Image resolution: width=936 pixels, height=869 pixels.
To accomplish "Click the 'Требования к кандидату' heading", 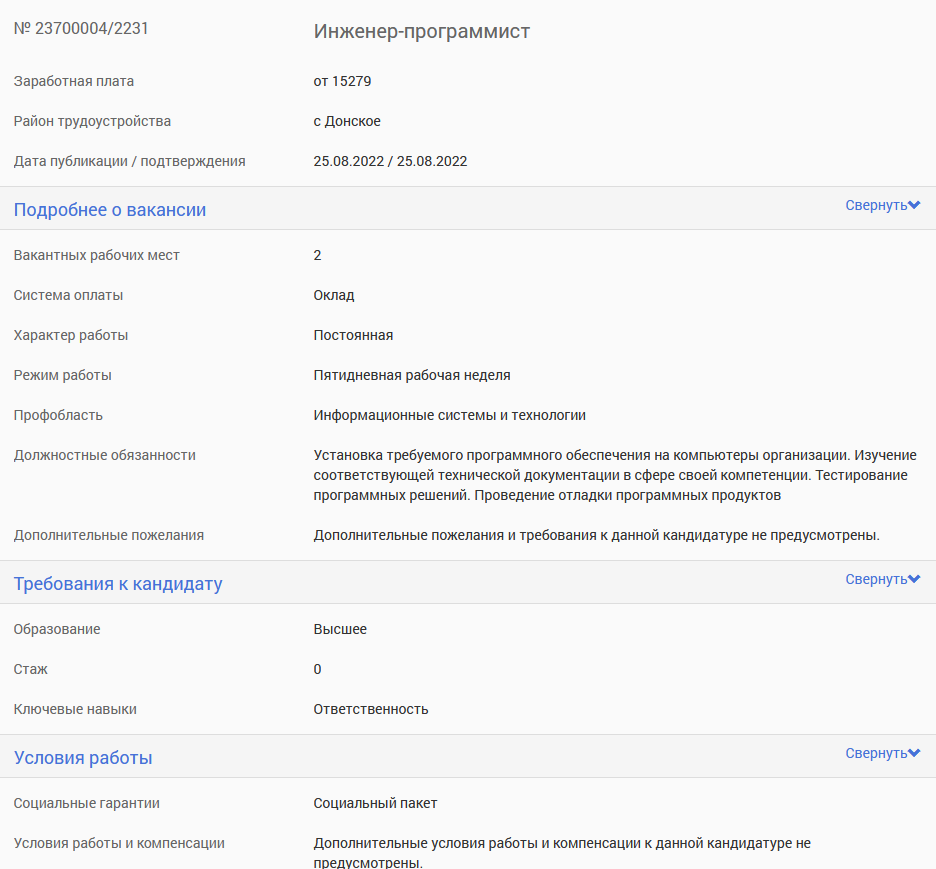I will (x=118, y=584).
